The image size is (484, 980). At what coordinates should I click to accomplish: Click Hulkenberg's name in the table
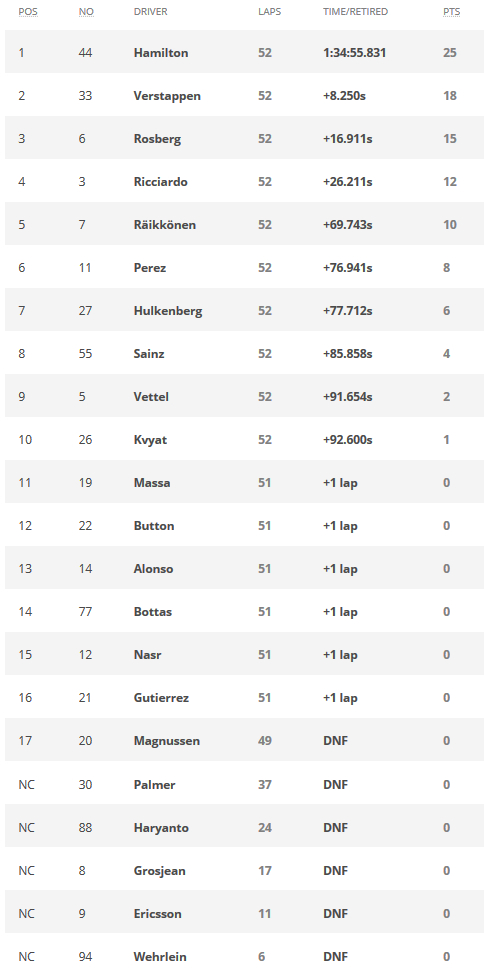(x=168, y=311)
